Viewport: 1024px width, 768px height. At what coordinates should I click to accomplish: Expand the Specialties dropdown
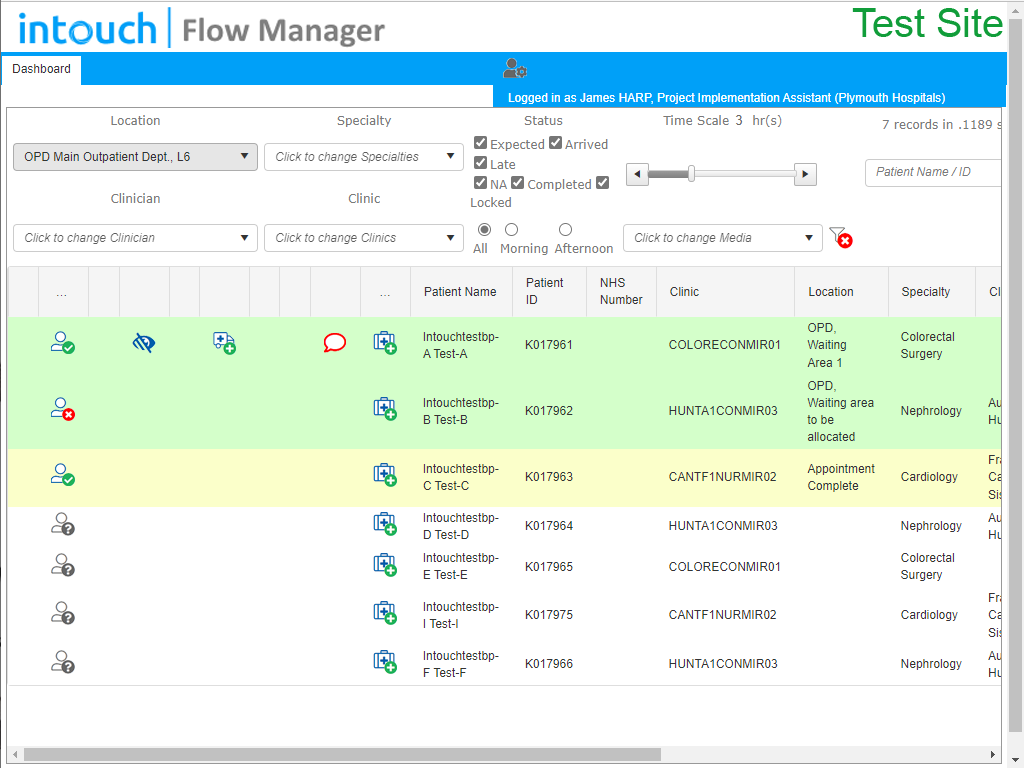364,157
